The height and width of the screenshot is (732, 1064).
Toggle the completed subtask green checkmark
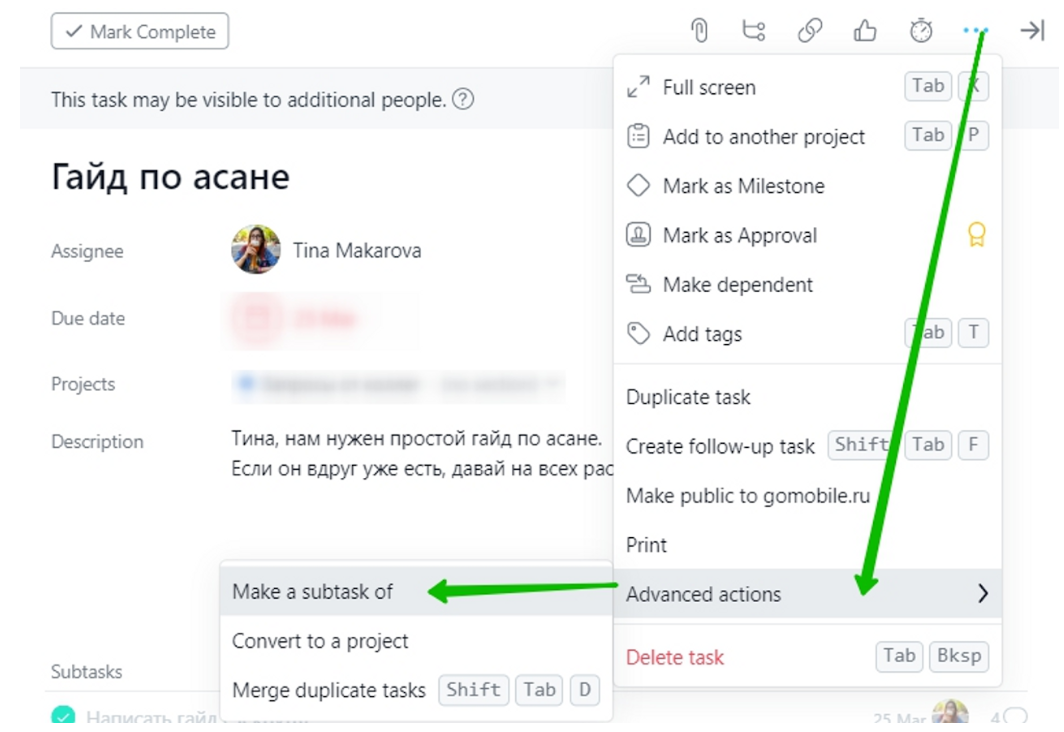(x=63, y=716)
